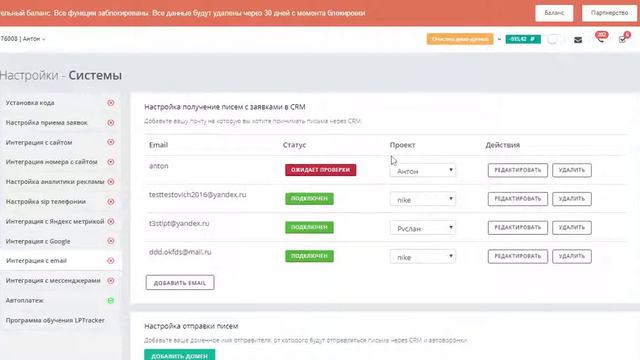
Task: Click Редактировать for anton email
Action: 518,170
